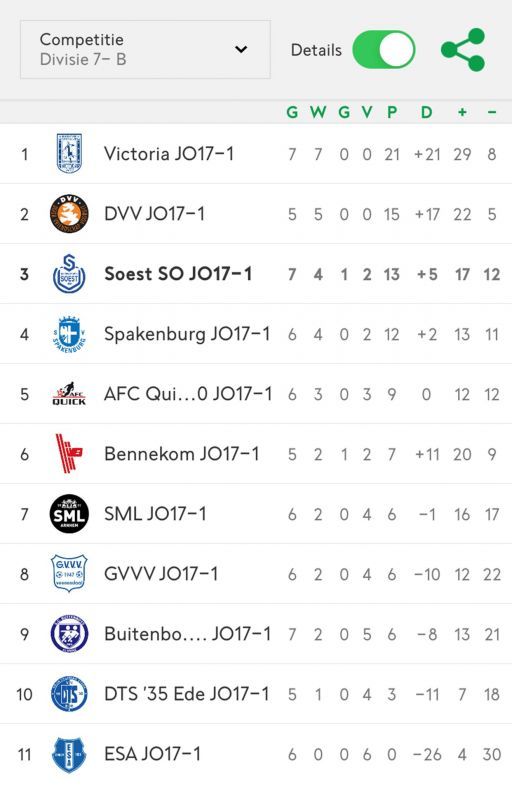The height and width of the screenshot is (800, 512).
Task: Open the Victoria JO17-1 club crest
Action: pyautogui.click(x=69, y=154)
